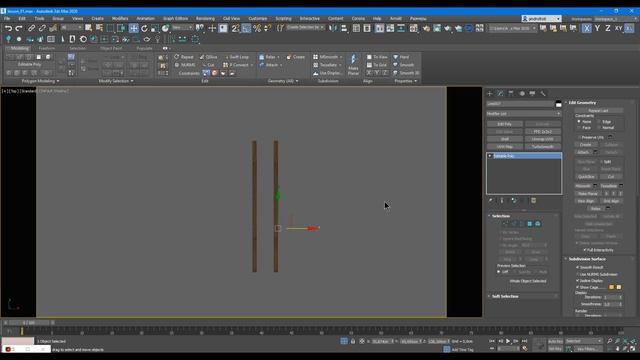Toggle the Full Interactivity checkbox
Viewport: 640px width, 360px height.
coord(585,250)
